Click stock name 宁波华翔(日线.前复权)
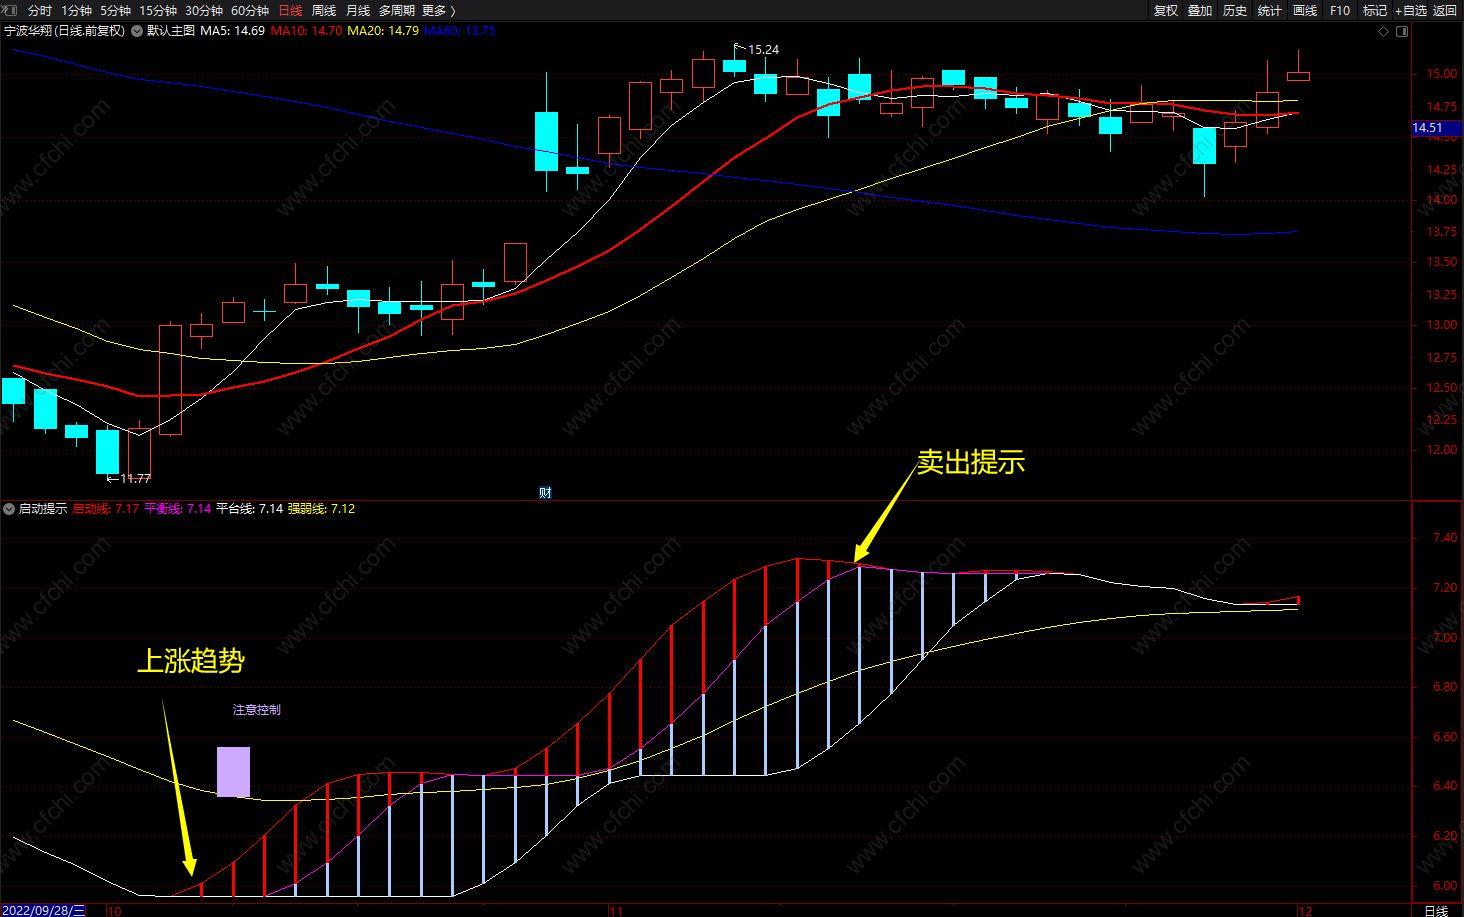Screen dimensions: 1464x917 (x=65, y=31)
